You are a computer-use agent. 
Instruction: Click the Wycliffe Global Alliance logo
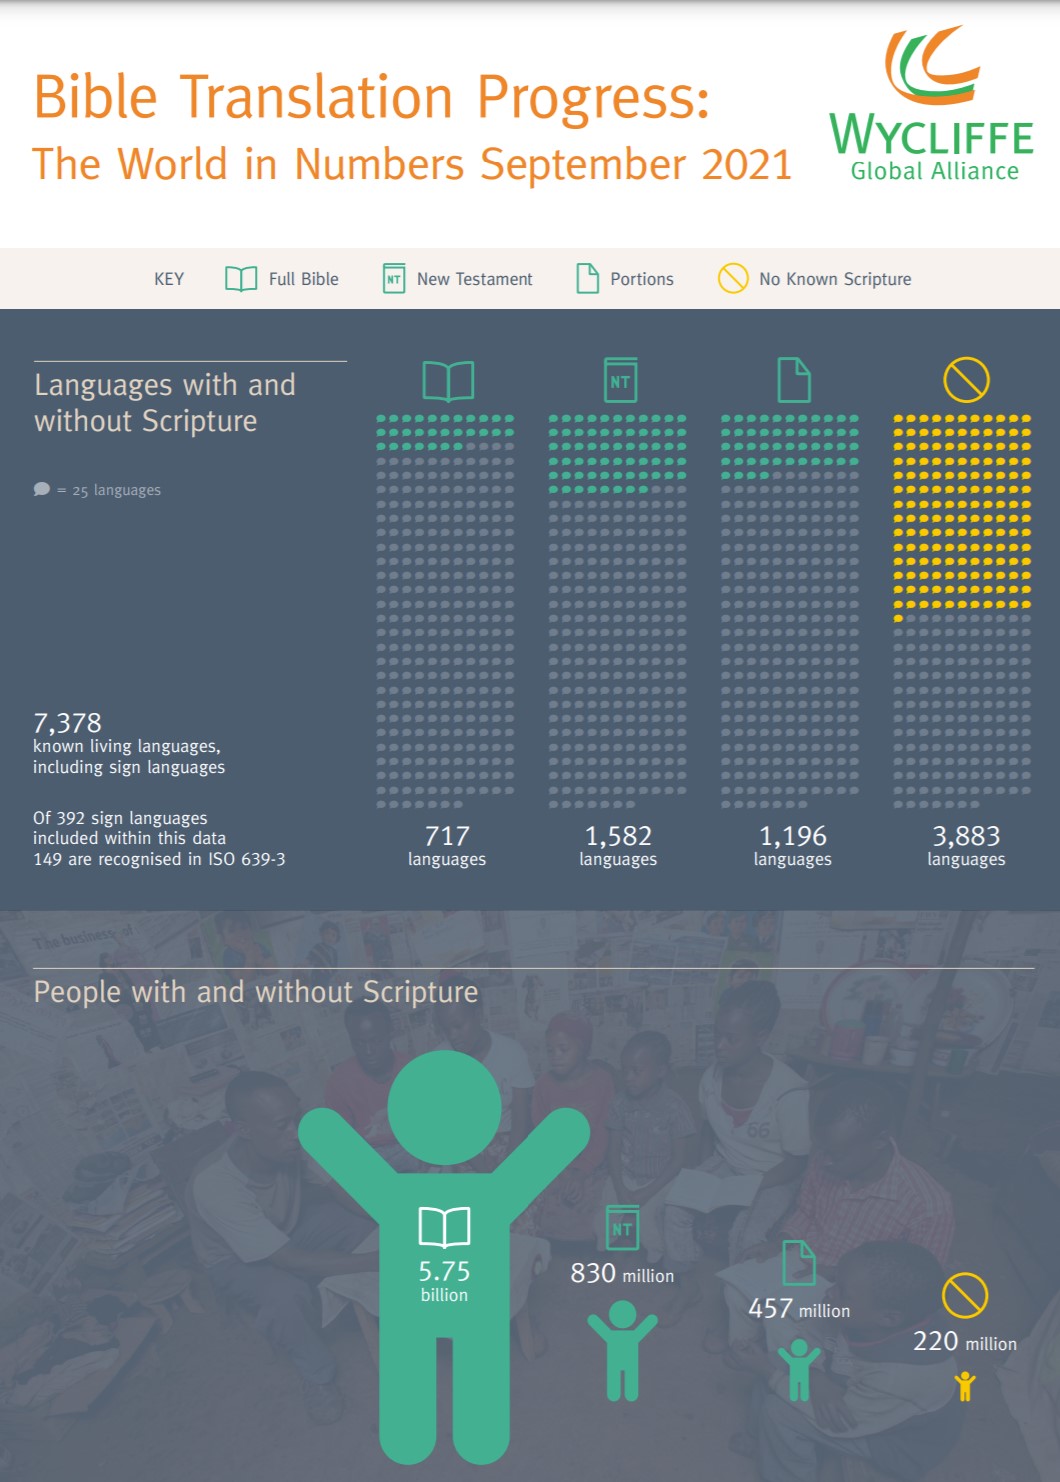[932, 104]
